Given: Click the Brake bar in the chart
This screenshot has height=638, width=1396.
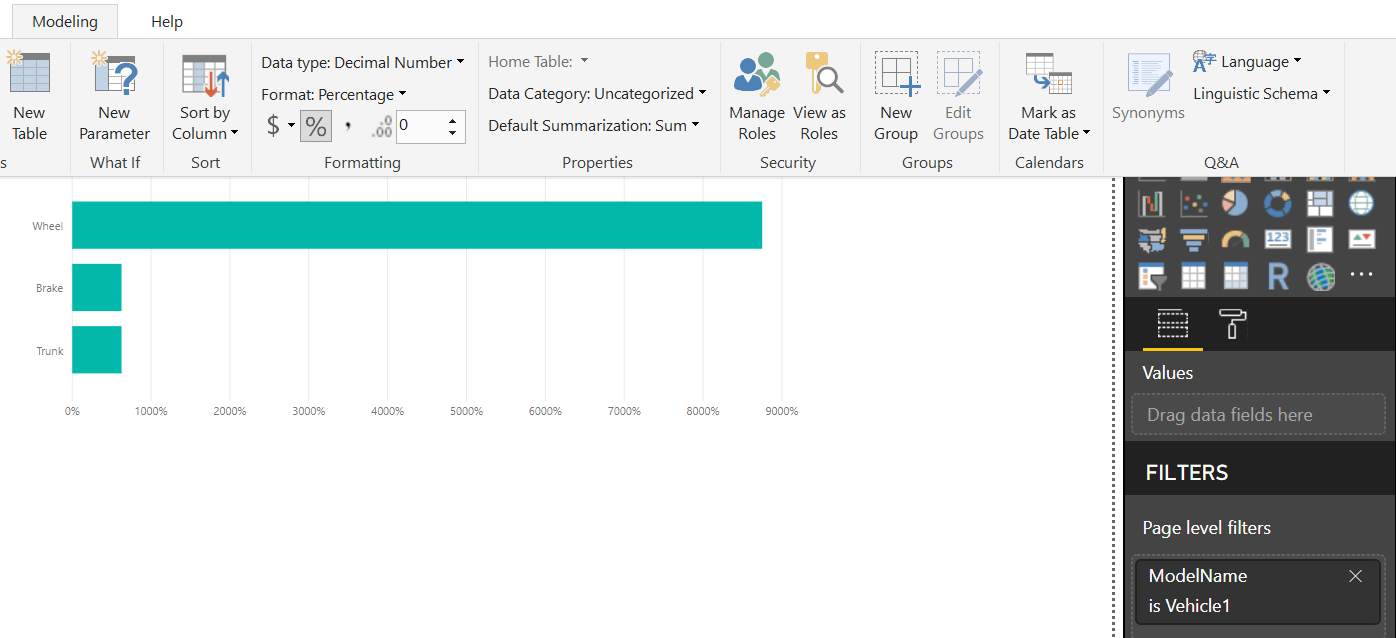Looking at the screenshot, I should pos(96,288).
